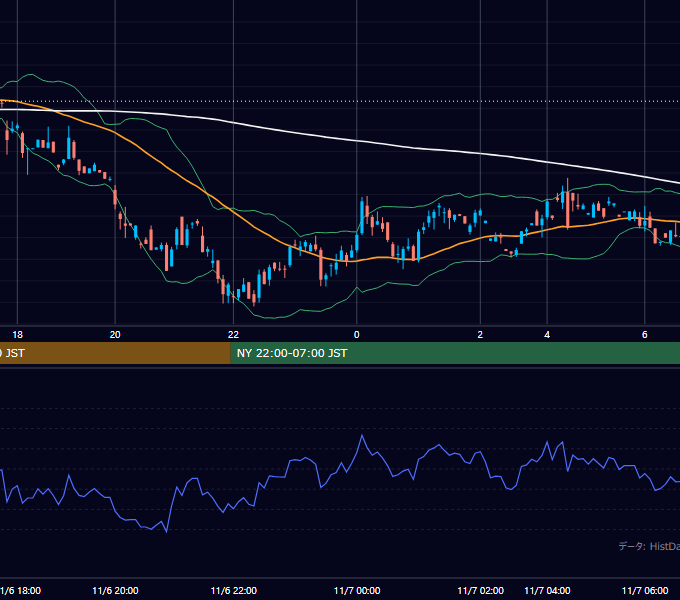This screenshot has height=600, width=680.
Task: Click the 11/6 20:00 date label
Action: coord(115,590)
